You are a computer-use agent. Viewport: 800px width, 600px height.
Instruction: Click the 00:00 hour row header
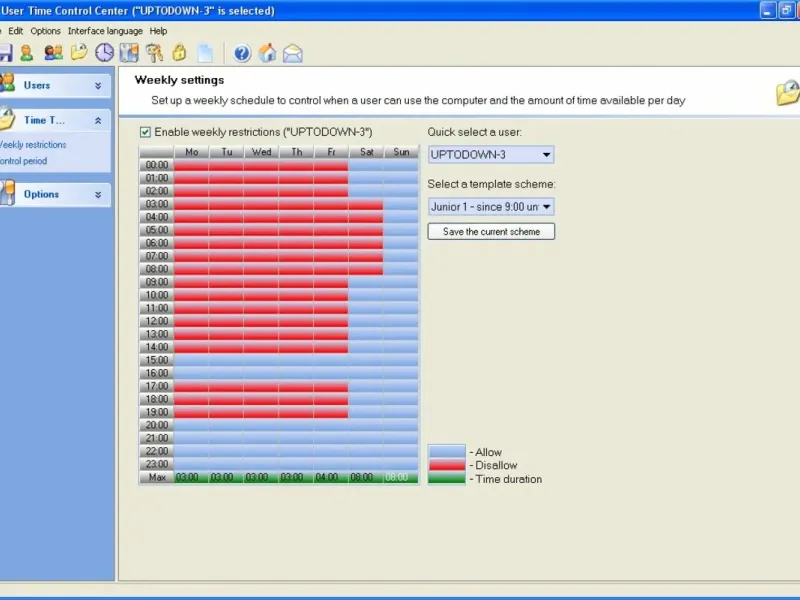point(157,165)
